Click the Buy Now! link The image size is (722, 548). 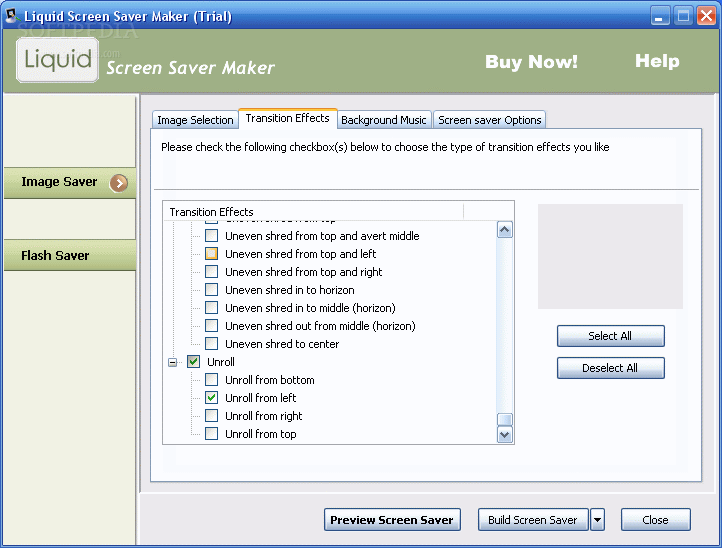click(x=531, y=62)
